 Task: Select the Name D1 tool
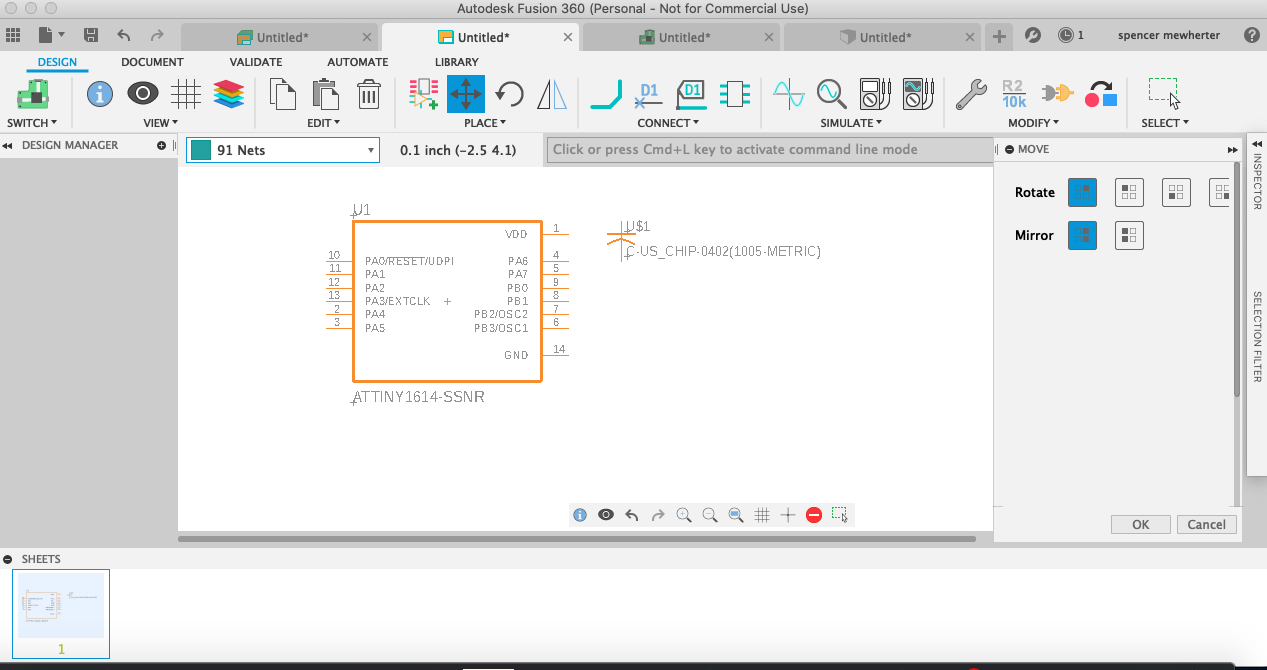(649, 95)
